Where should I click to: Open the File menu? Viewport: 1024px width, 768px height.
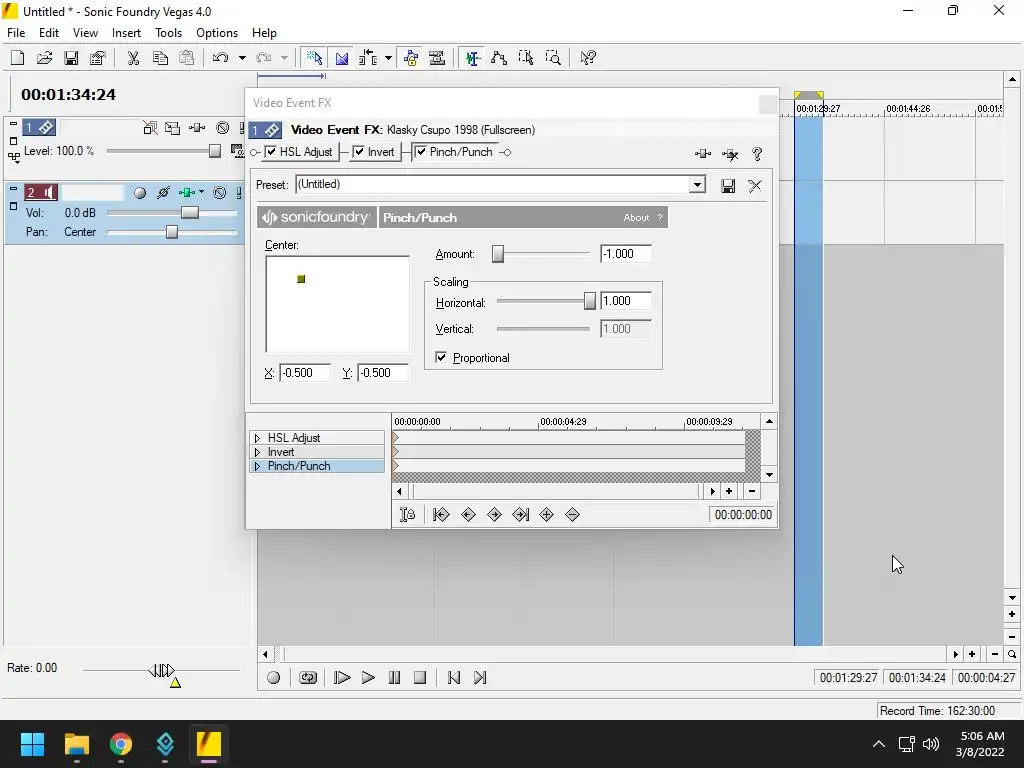(x=16, y=33)
